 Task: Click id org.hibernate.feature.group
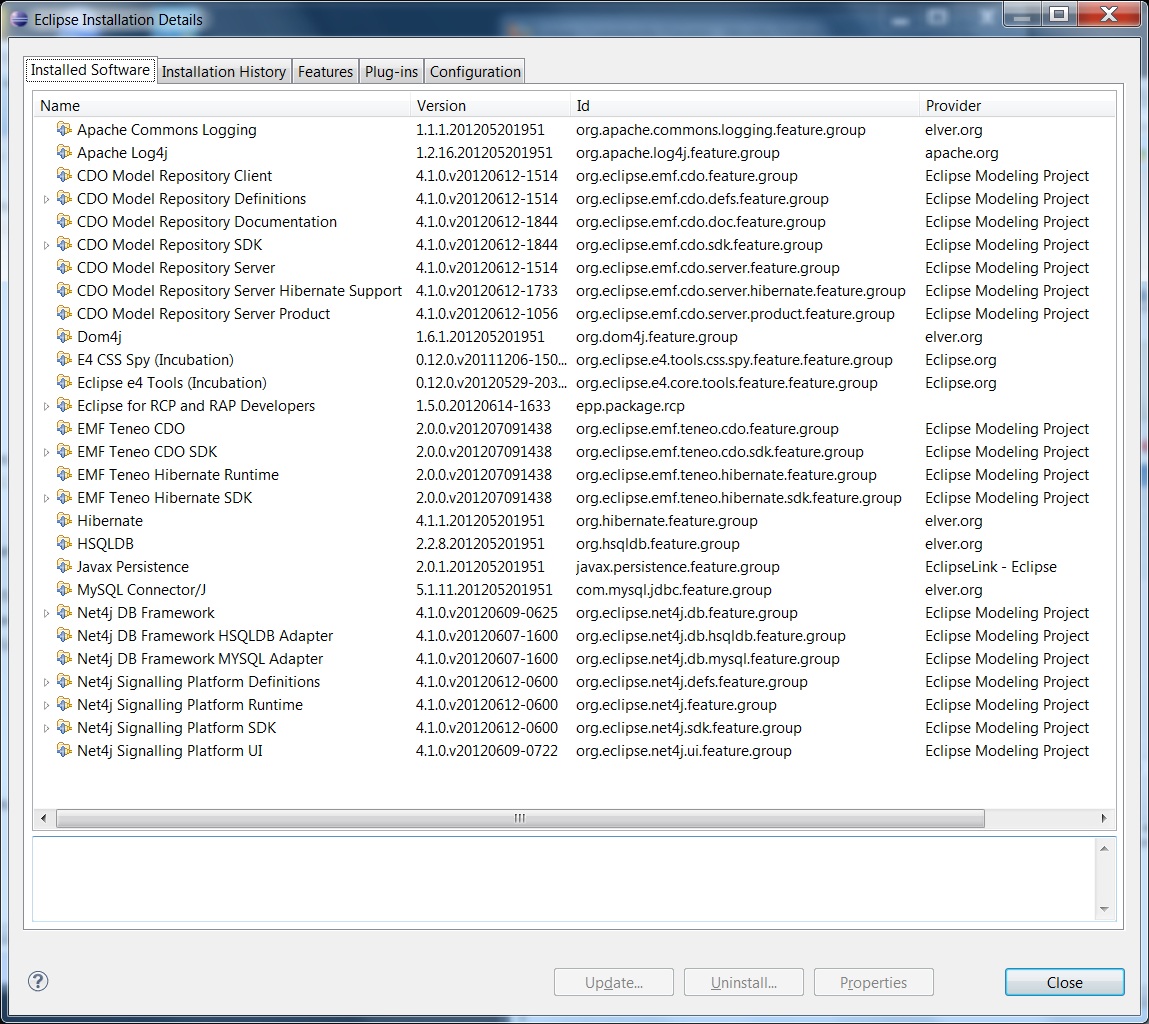667,520
